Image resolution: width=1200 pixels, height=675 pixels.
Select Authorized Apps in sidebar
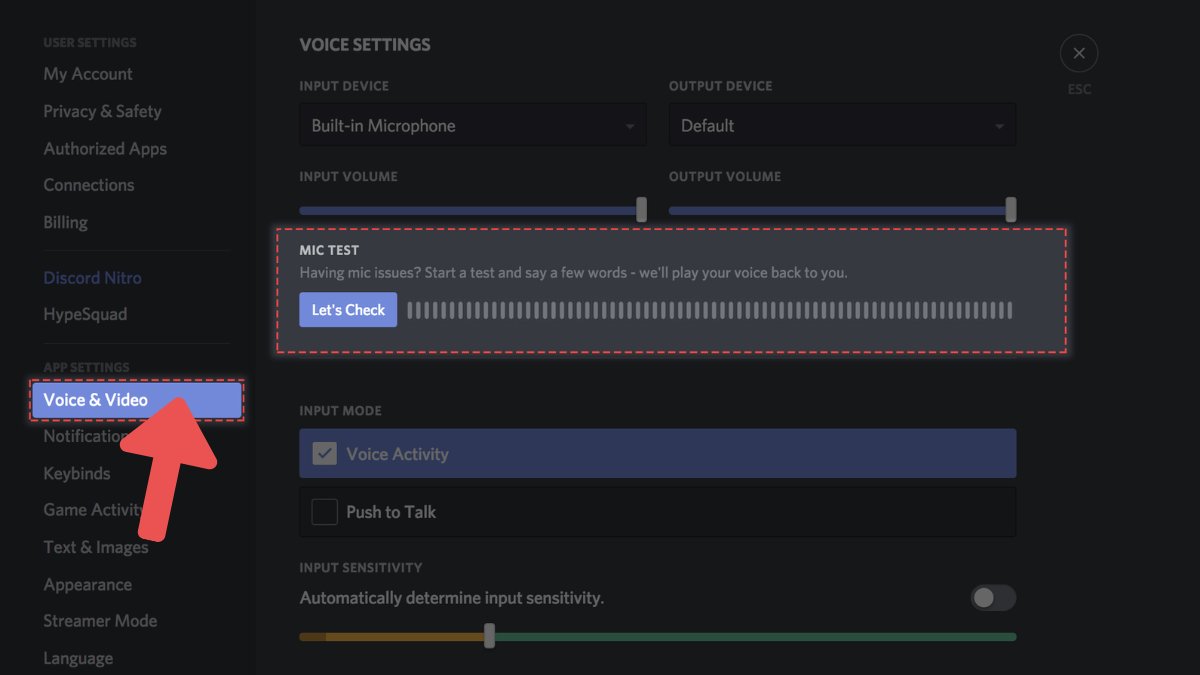coord(105,149)
